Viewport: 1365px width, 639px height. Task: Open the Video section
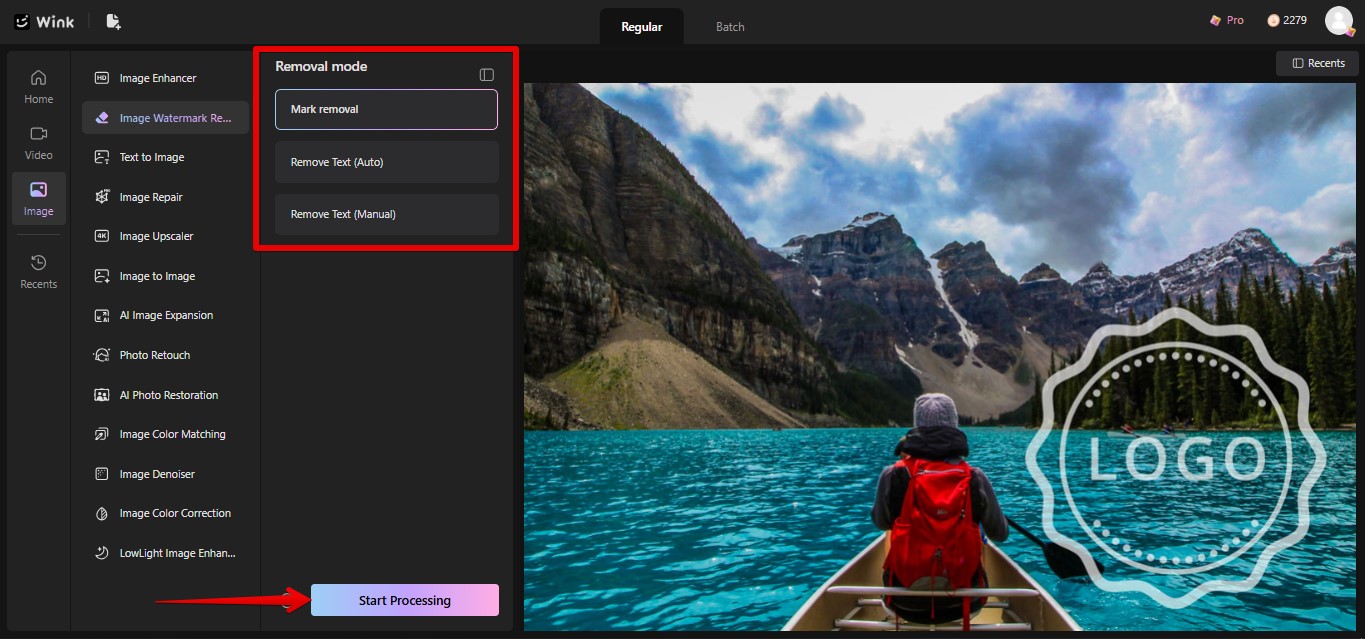tap(39, 143)
